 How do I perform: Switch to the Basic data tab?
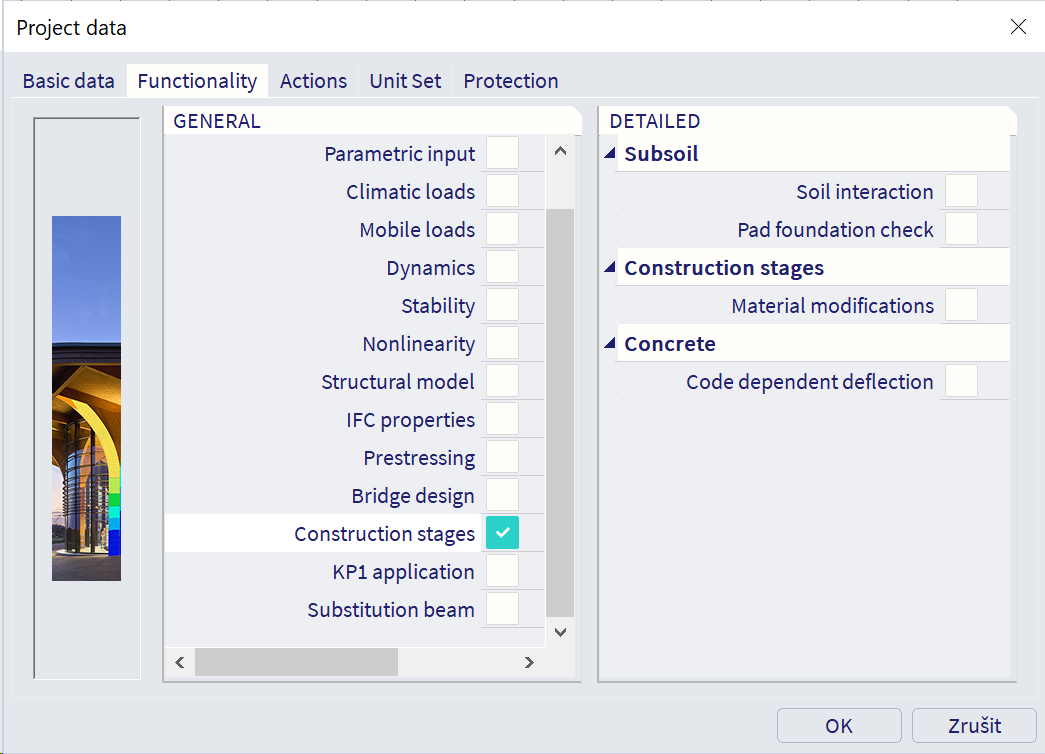point(68,81)
